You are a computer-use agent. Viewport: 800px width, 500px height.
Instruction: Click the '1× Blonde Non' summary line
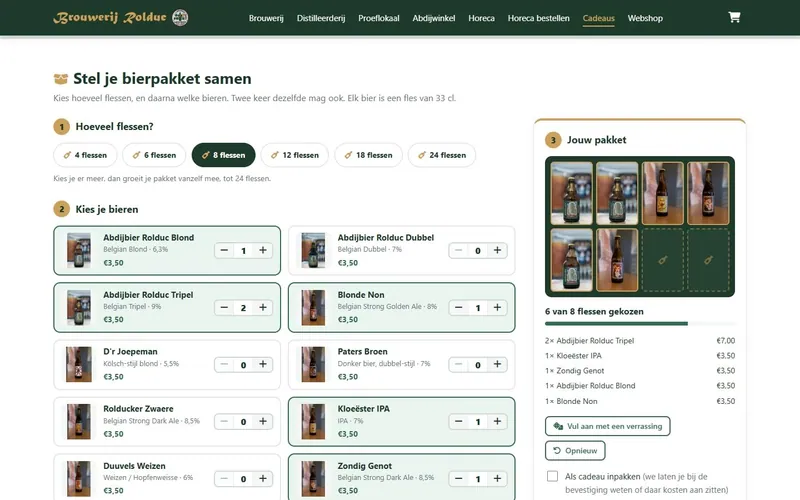[640, 401]
